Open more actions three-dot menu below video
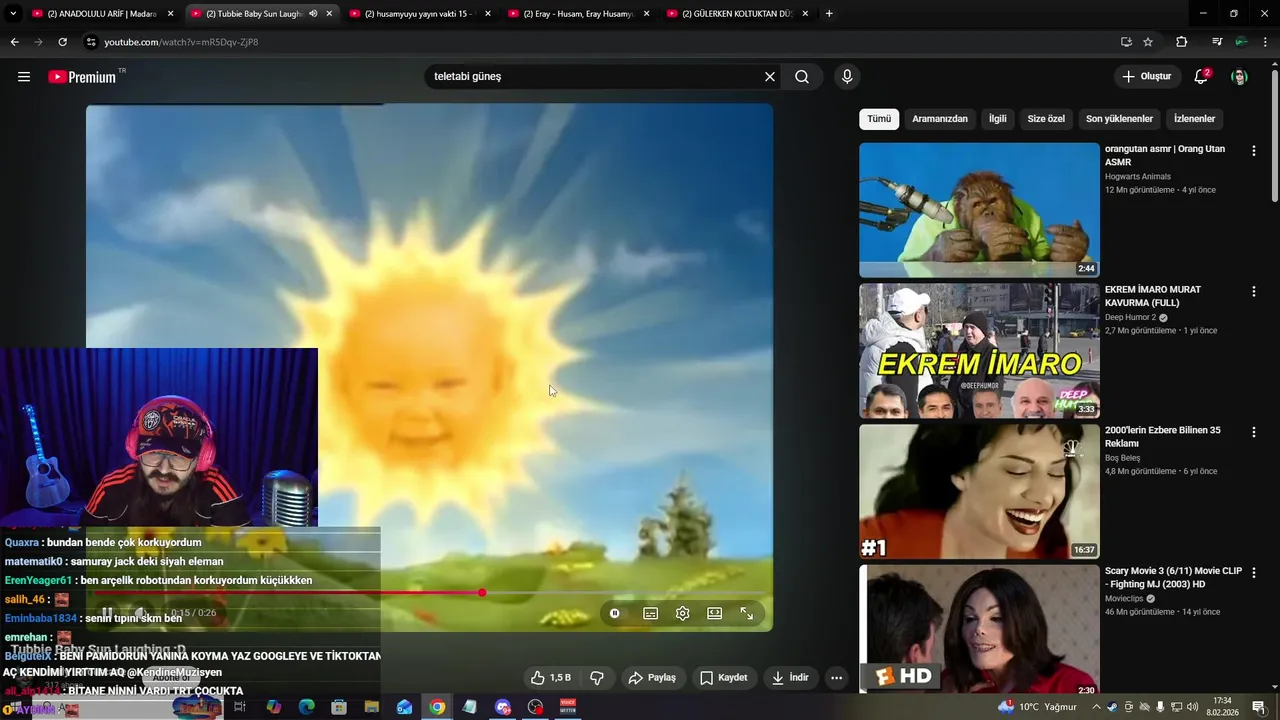Image resolution: width=1280 pixels, height=720 pixels. (836, 677)
